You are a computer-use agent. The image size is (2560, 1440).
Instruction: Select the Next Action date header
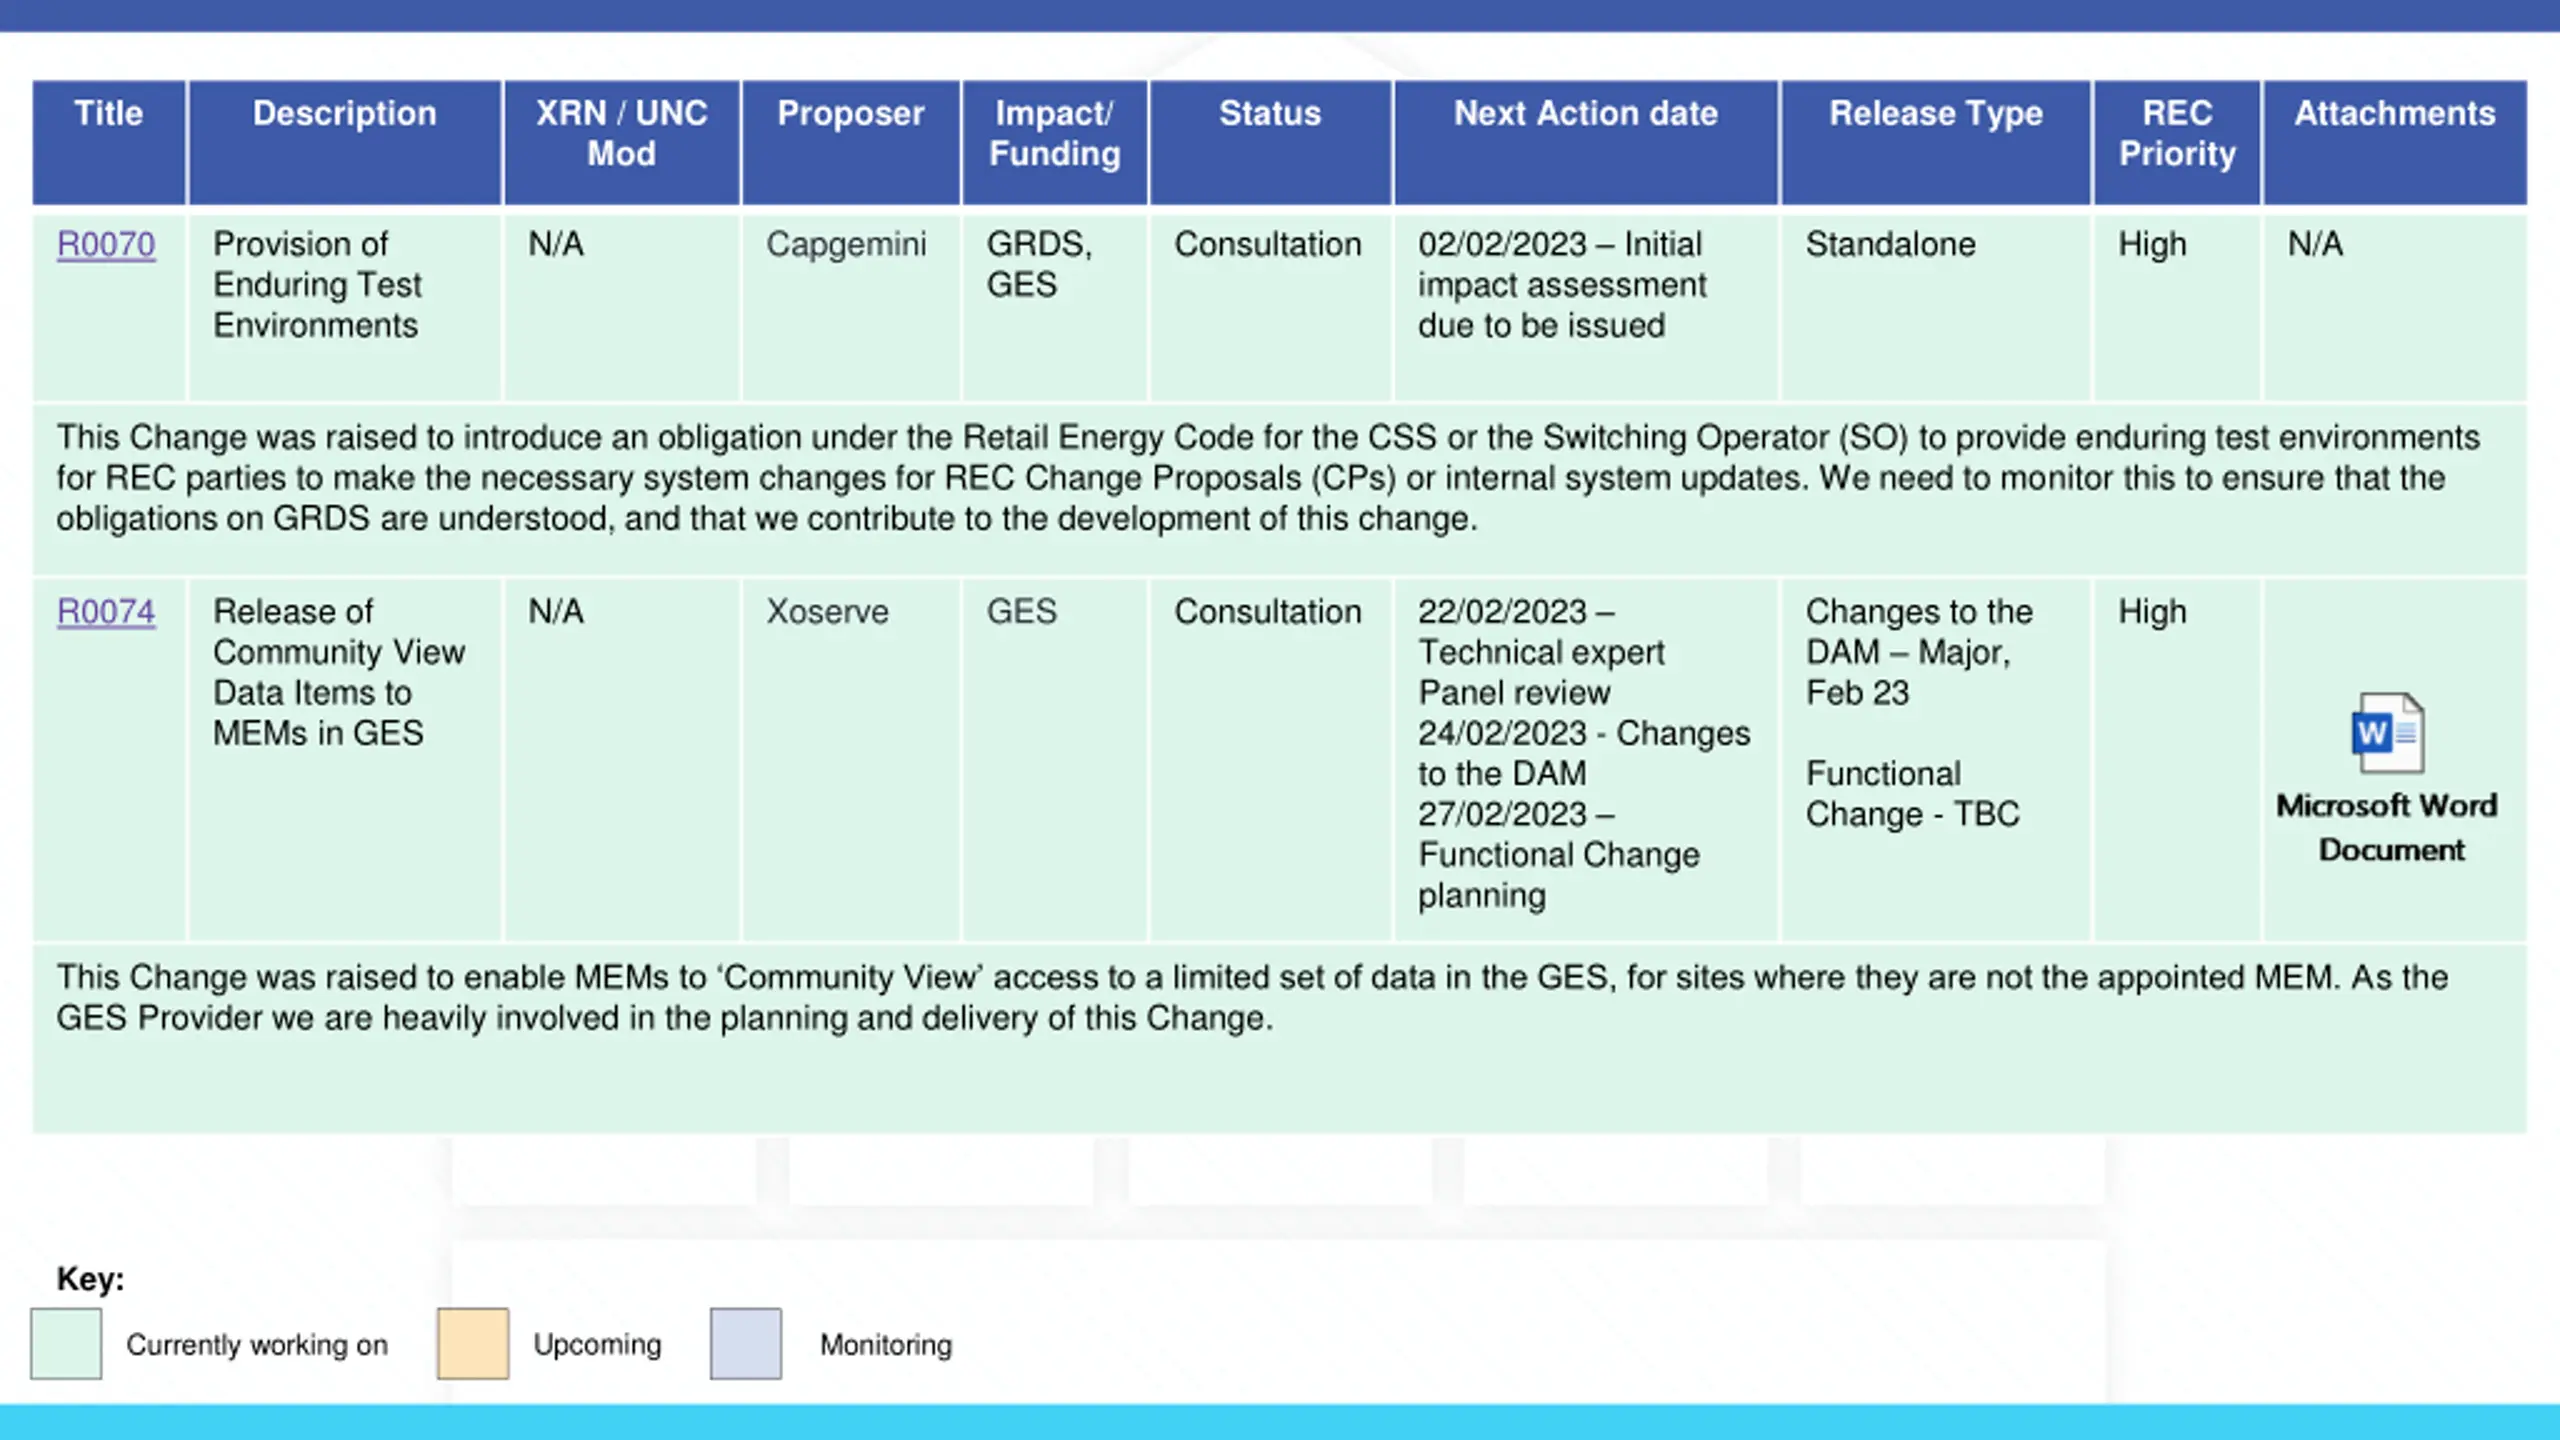tap(1586, 142)
